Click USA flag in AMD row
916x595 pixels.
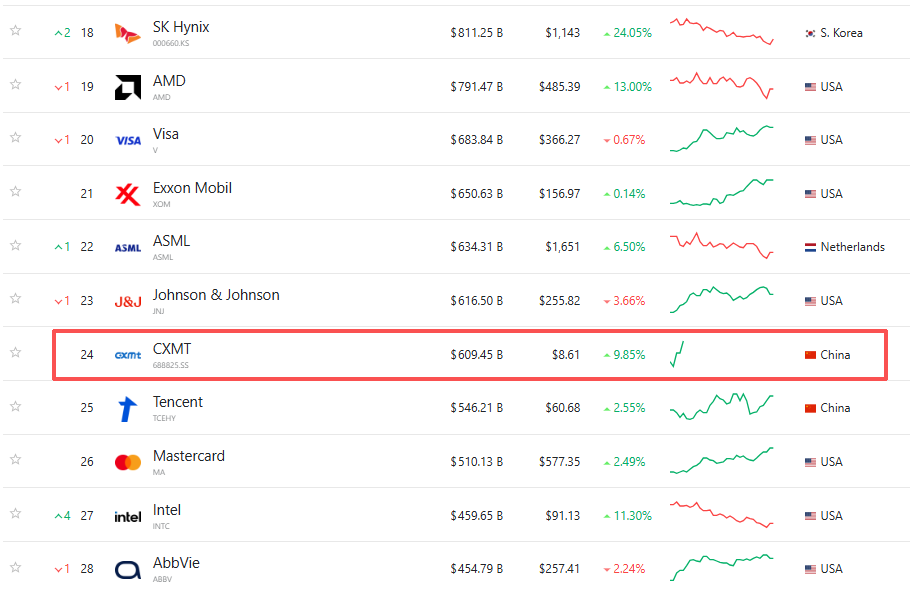[x=810, y=87]
